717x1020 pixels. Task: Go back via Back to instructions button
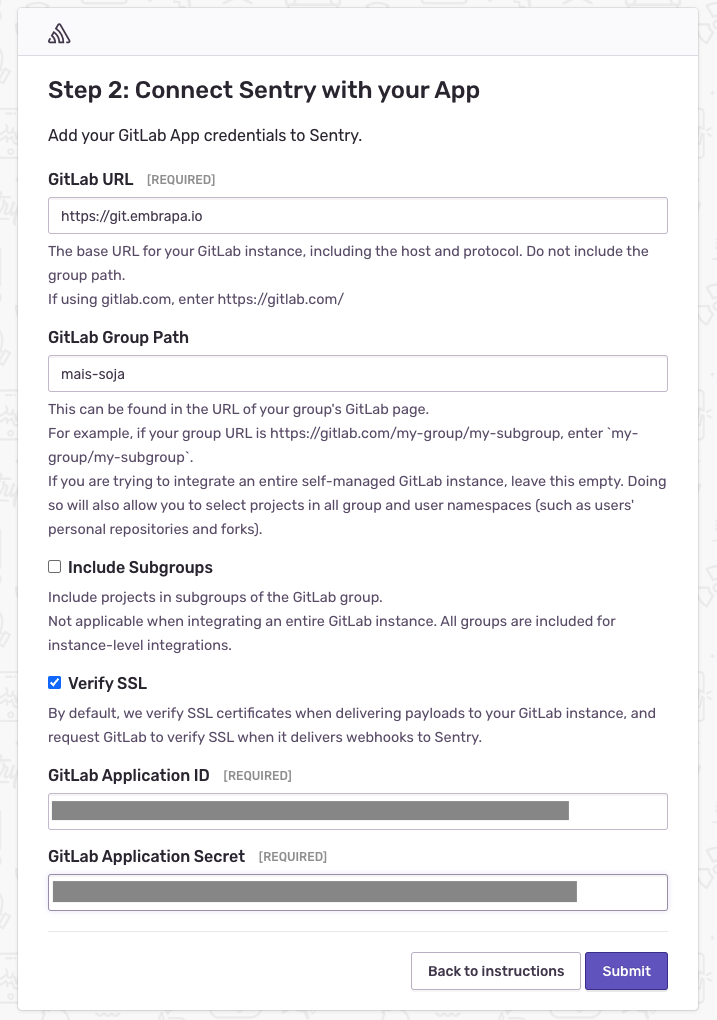point(496,971)
